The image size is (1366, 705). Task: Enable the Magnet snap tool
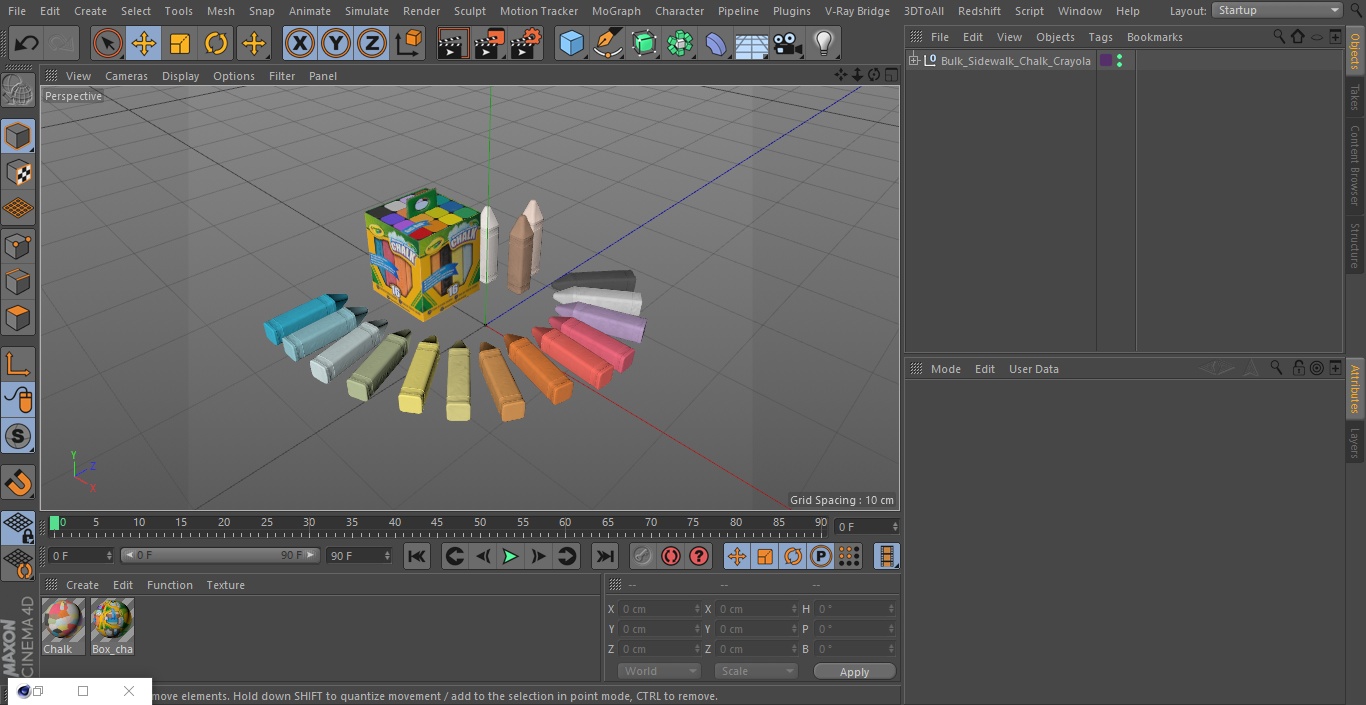tap(18, 484)
